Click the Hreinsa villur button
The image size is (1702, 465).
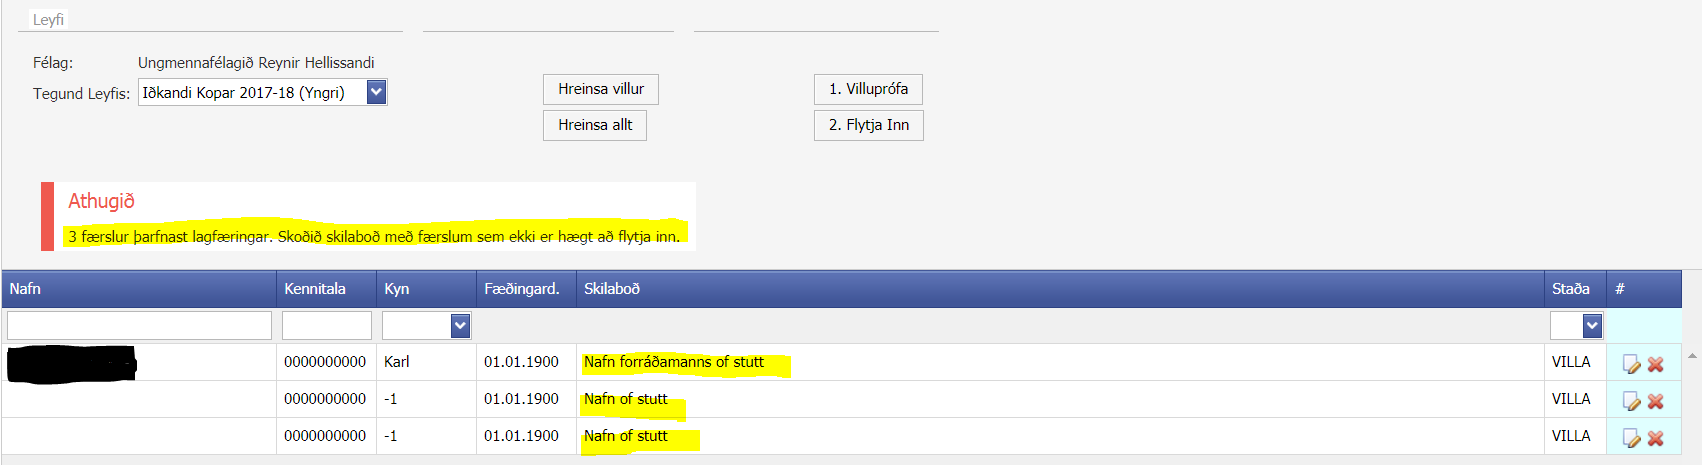pos(601,89)
